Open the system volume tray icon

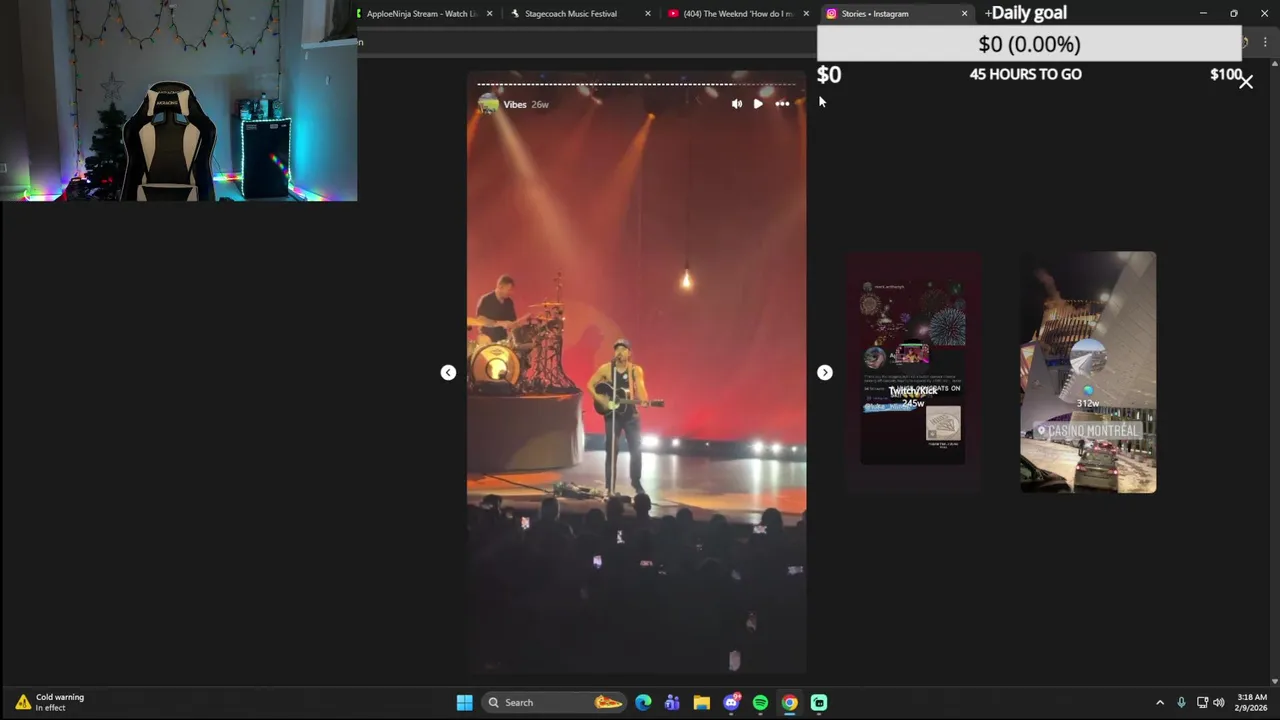(1219, 702)
